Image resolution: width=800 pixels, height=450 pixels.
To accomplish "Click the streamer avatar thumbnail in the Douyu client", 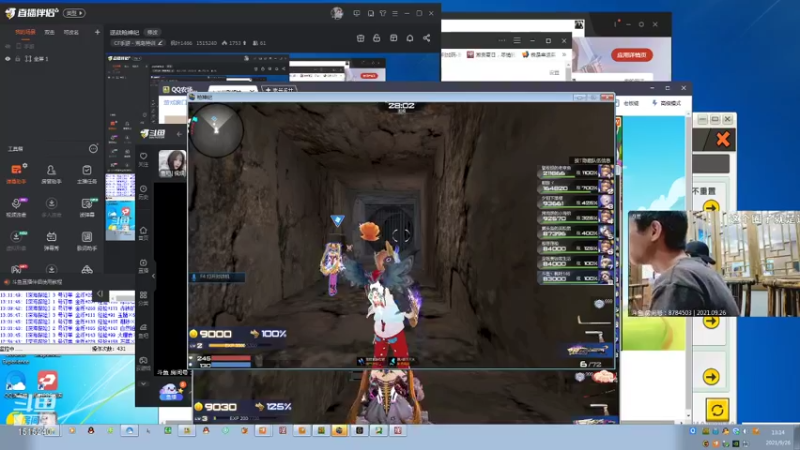I will (x=172, y=164).
